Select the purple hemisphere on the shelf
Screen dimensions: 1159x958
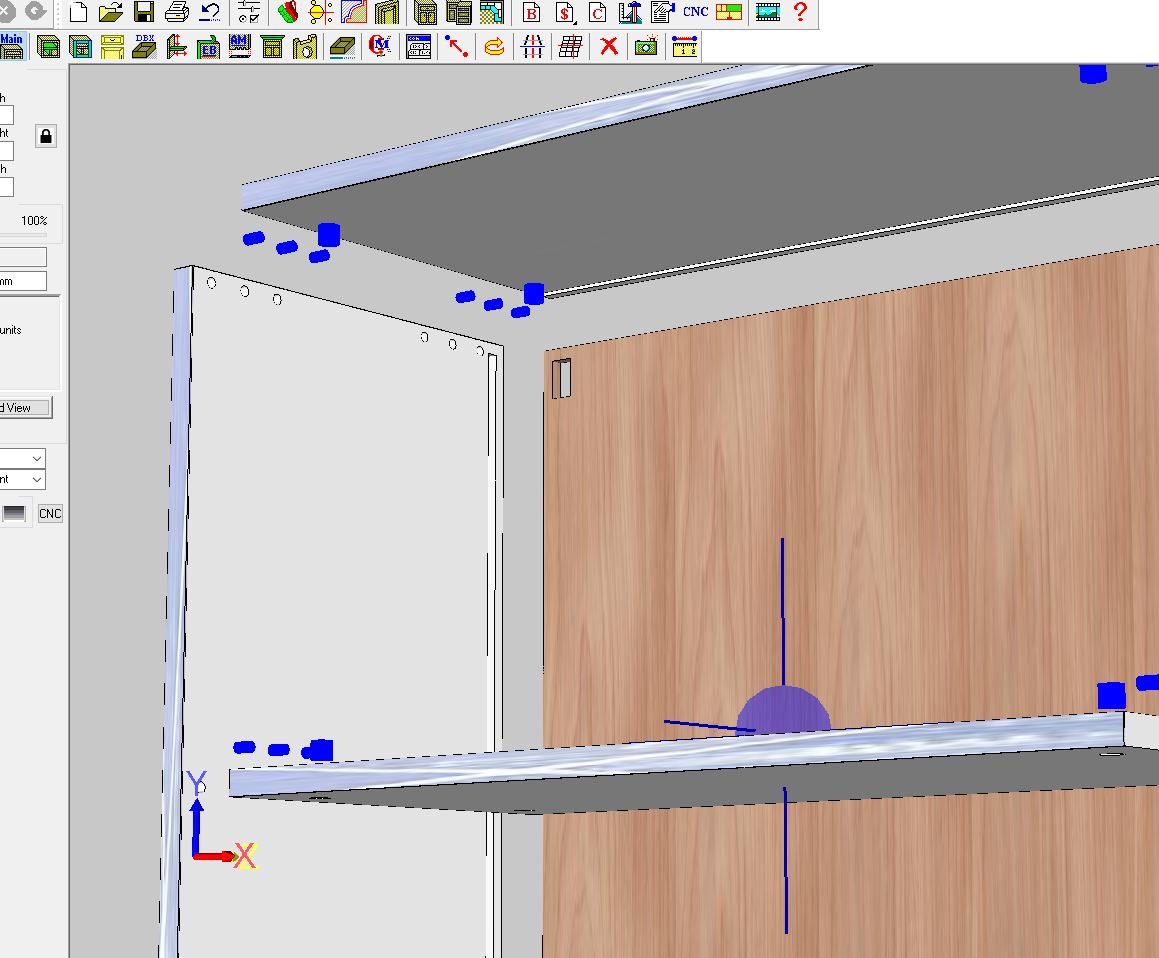(x=783, y=710)
